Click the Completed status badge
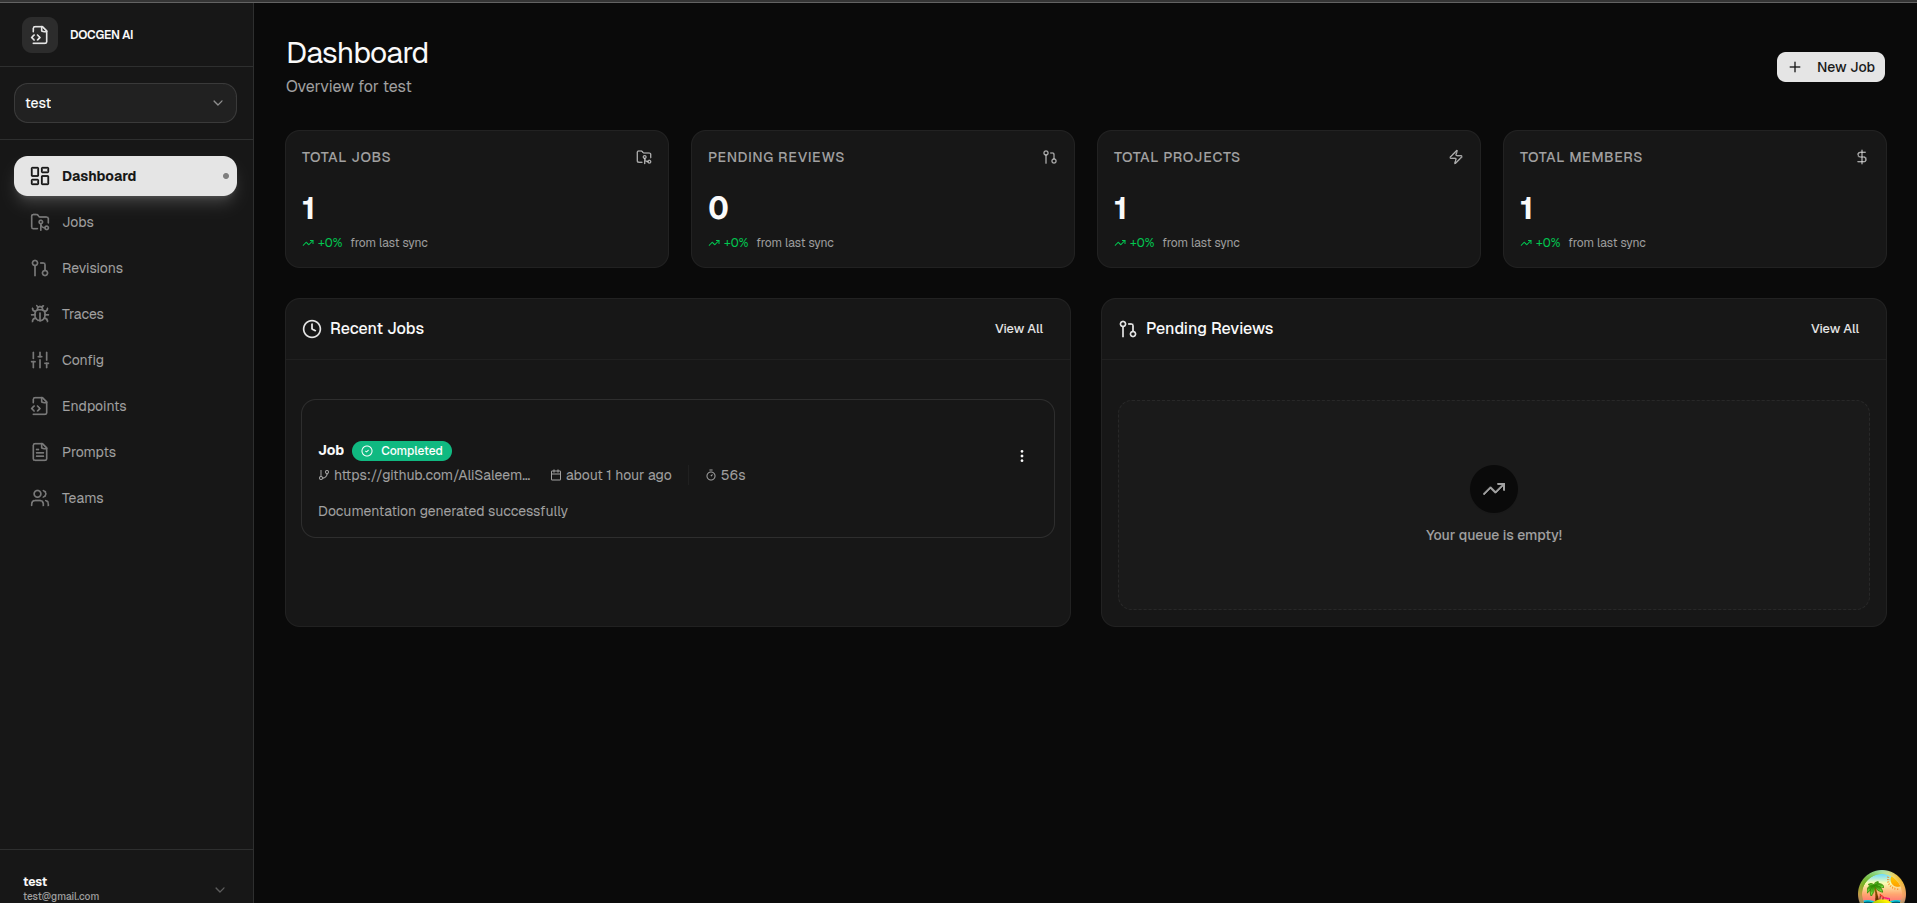 402,451
